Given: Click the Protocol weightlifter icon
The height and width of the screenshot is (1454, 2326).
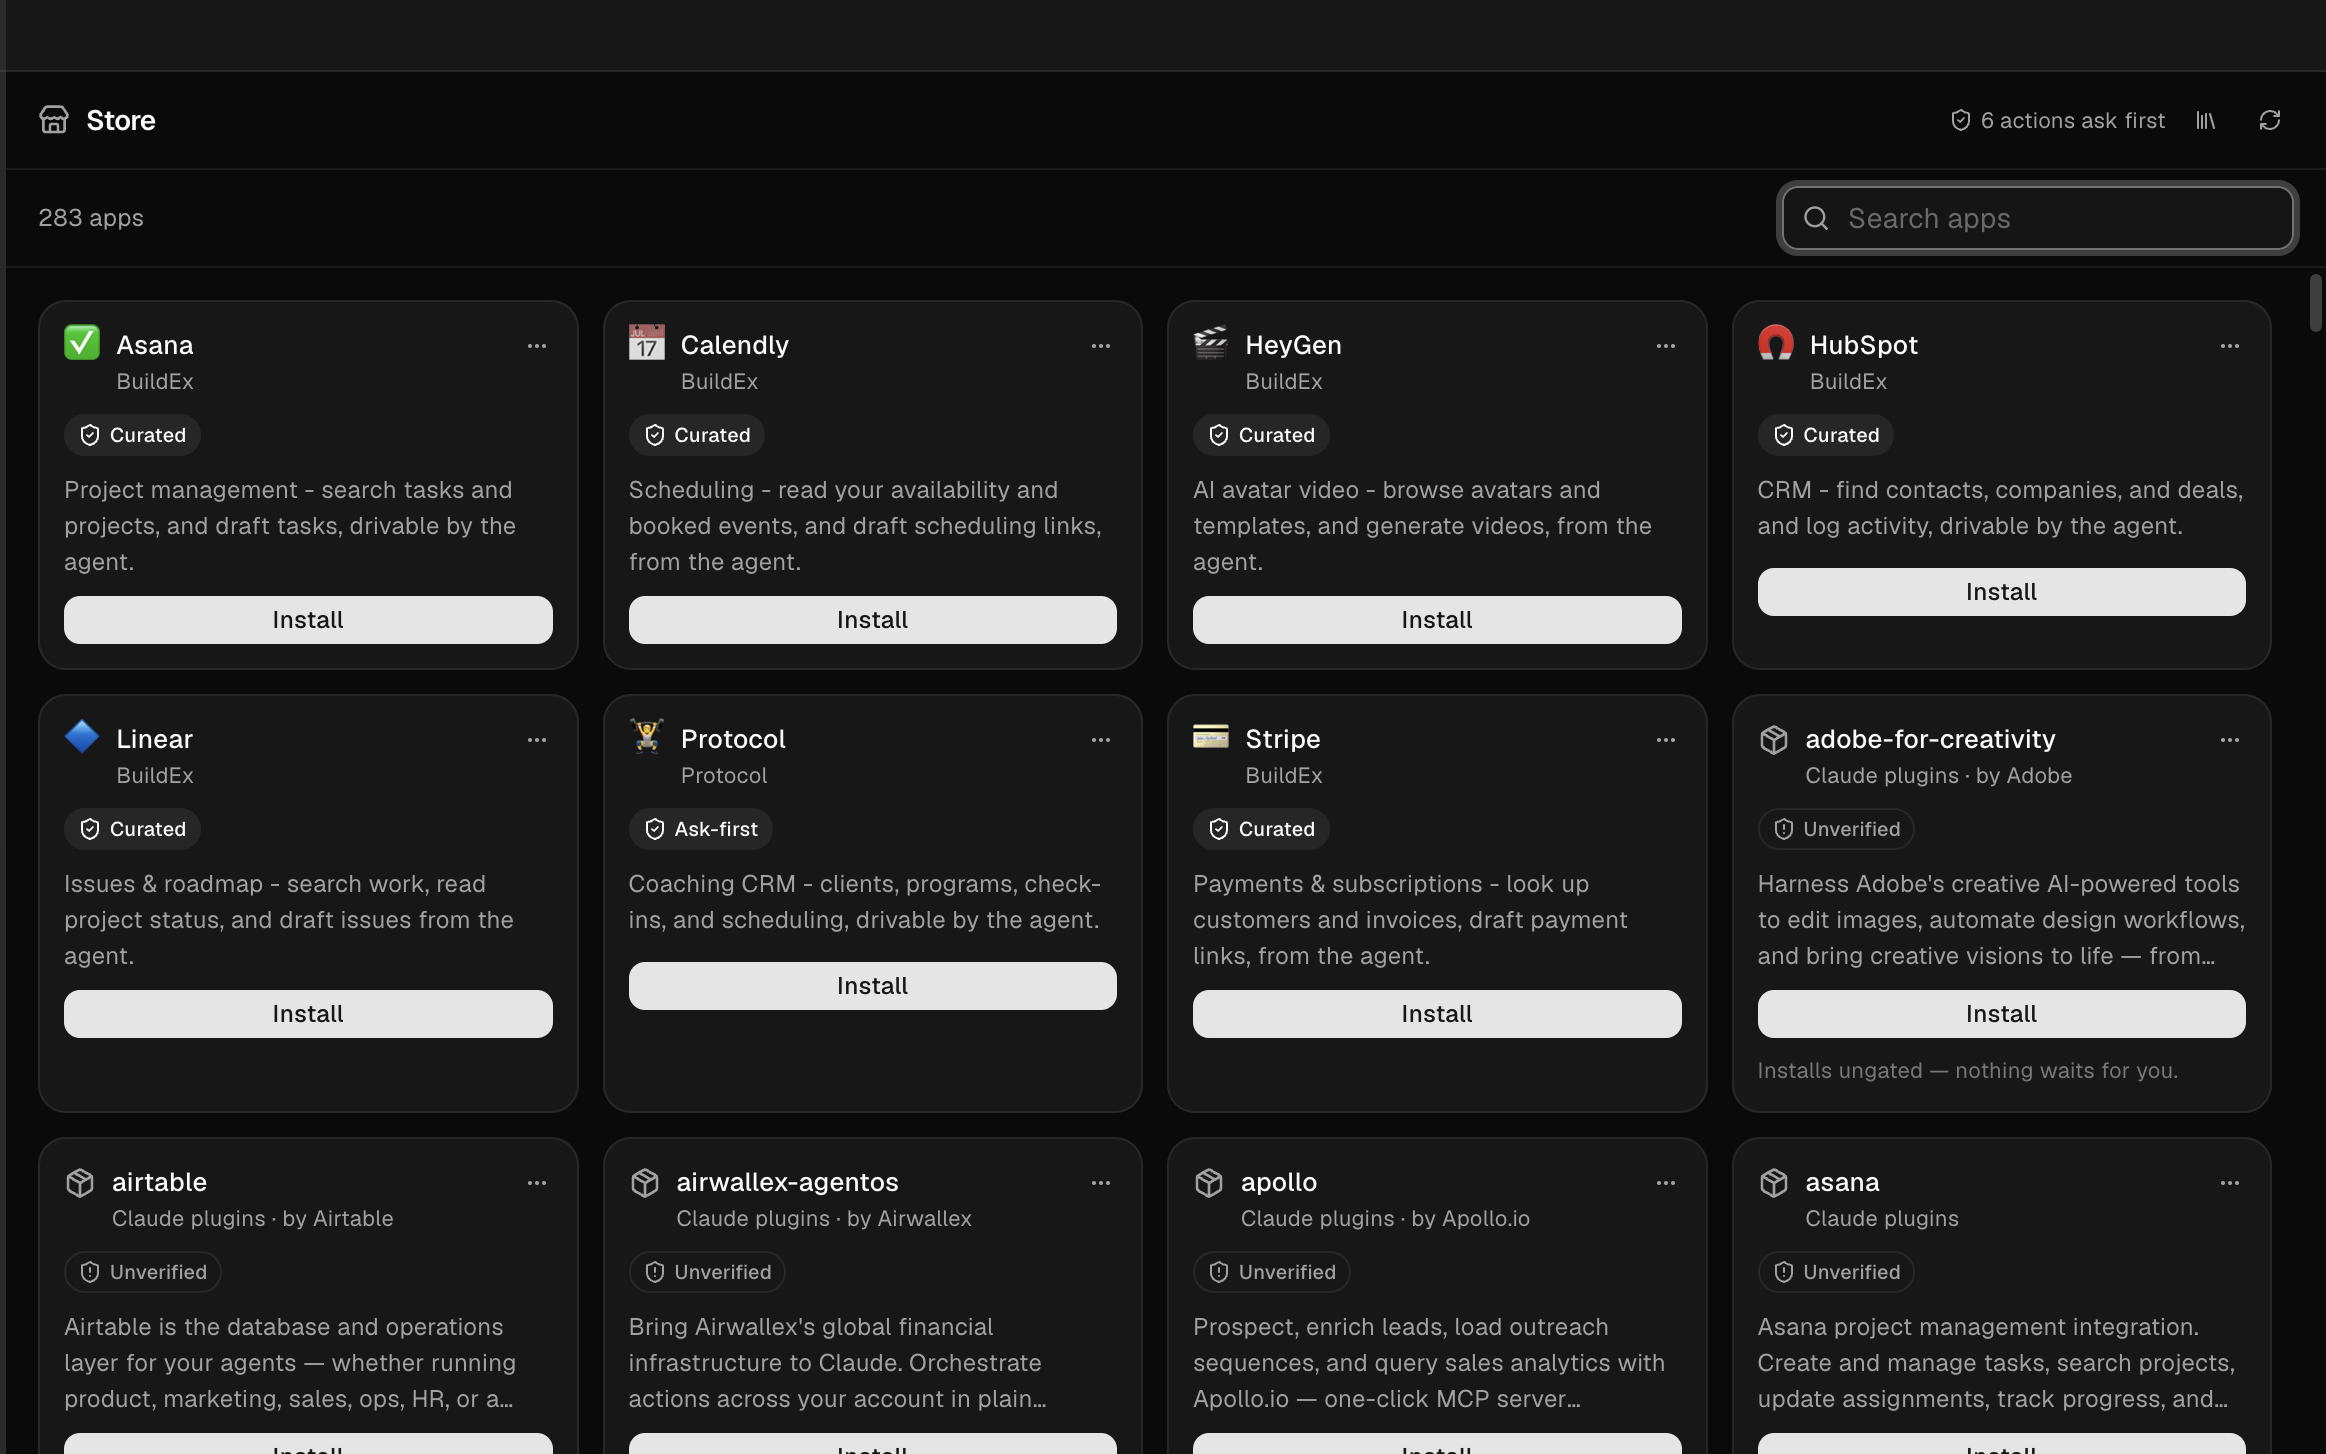Looking at the screenshot, I should click(646, 736).
